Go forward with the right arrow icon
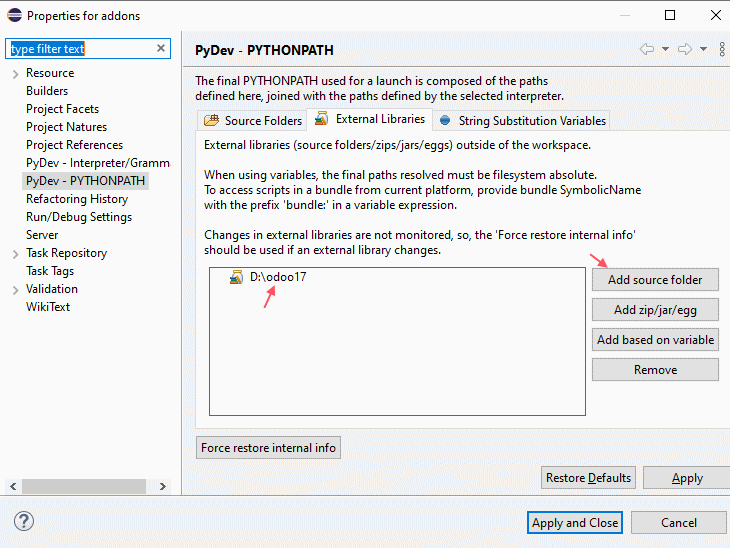The width and height of the screenshot is (730, 548). click(x=685, y=49)
